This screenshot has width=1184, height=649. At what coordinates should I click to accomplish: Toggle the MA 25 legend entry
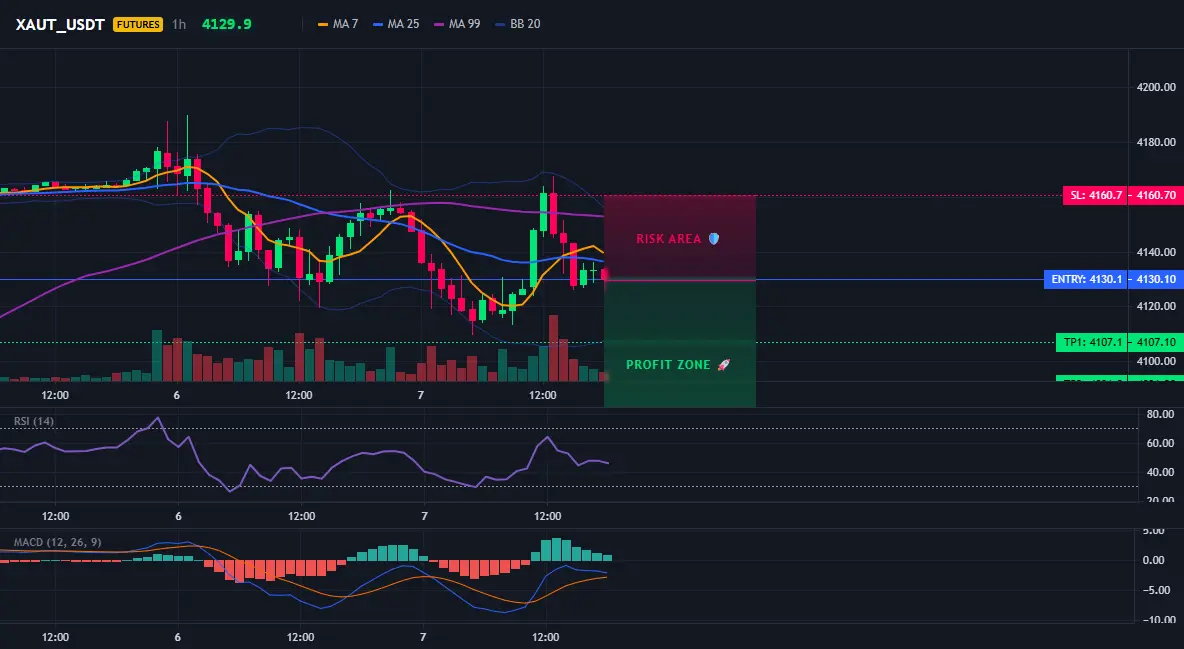point(396,24)
